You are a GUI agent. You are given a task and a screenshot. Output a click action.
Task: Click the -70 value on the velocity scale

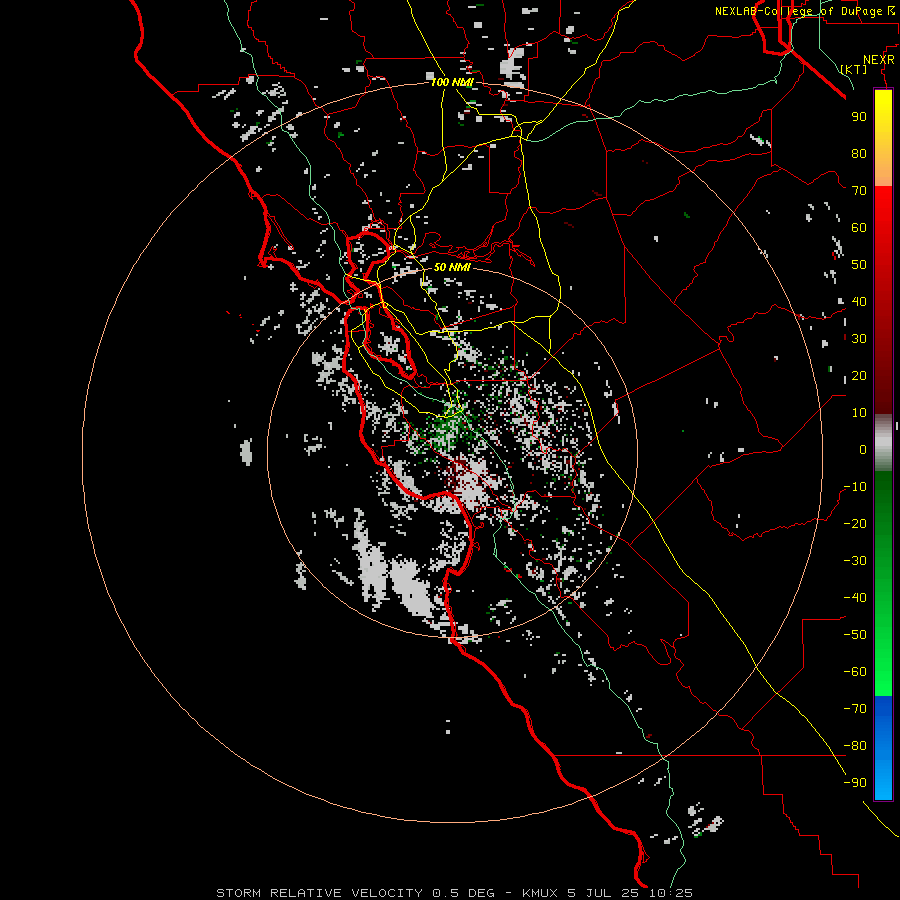pyautogui.click(x=855, y=709)
